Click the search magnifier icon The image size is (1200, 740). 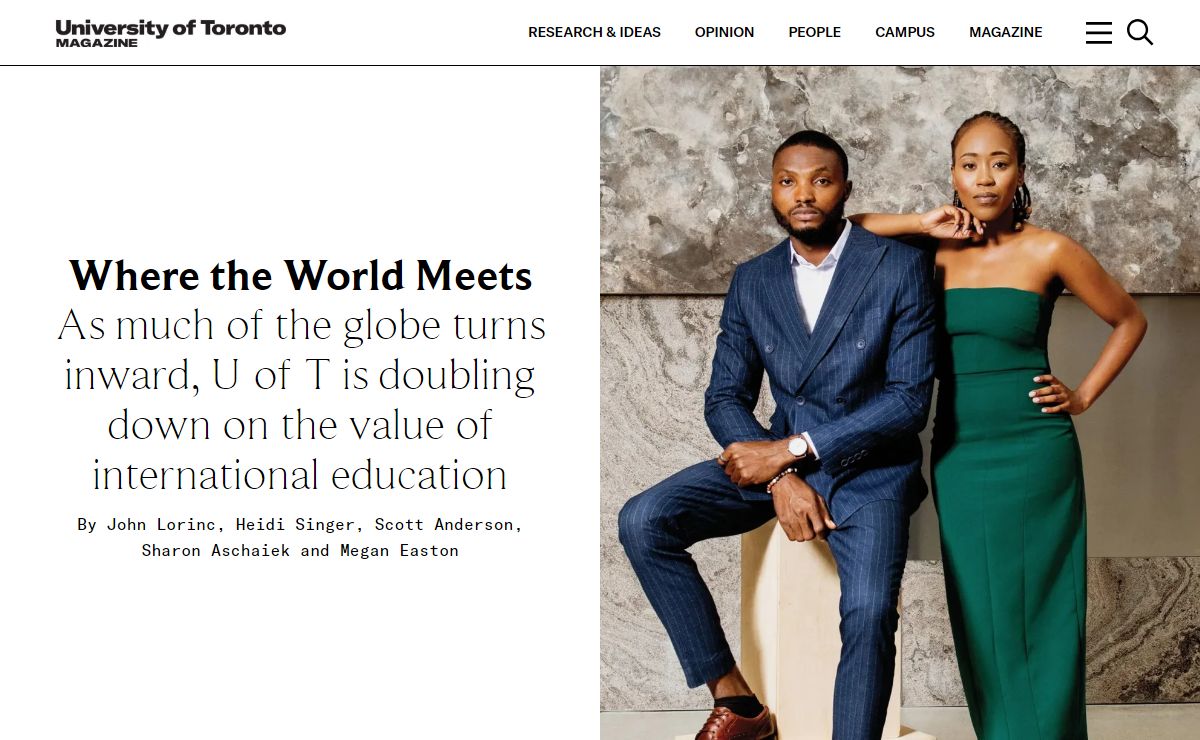click(1140, 33)
